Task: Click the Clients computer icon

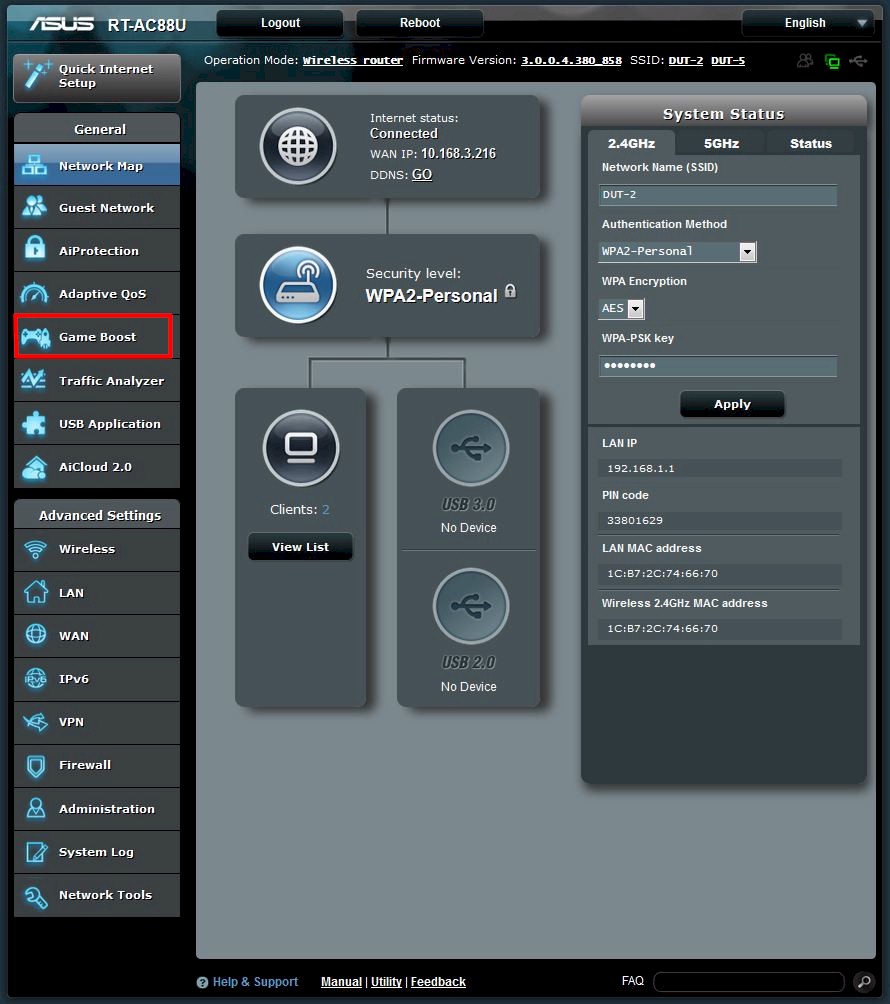Action: click(301, 448)
